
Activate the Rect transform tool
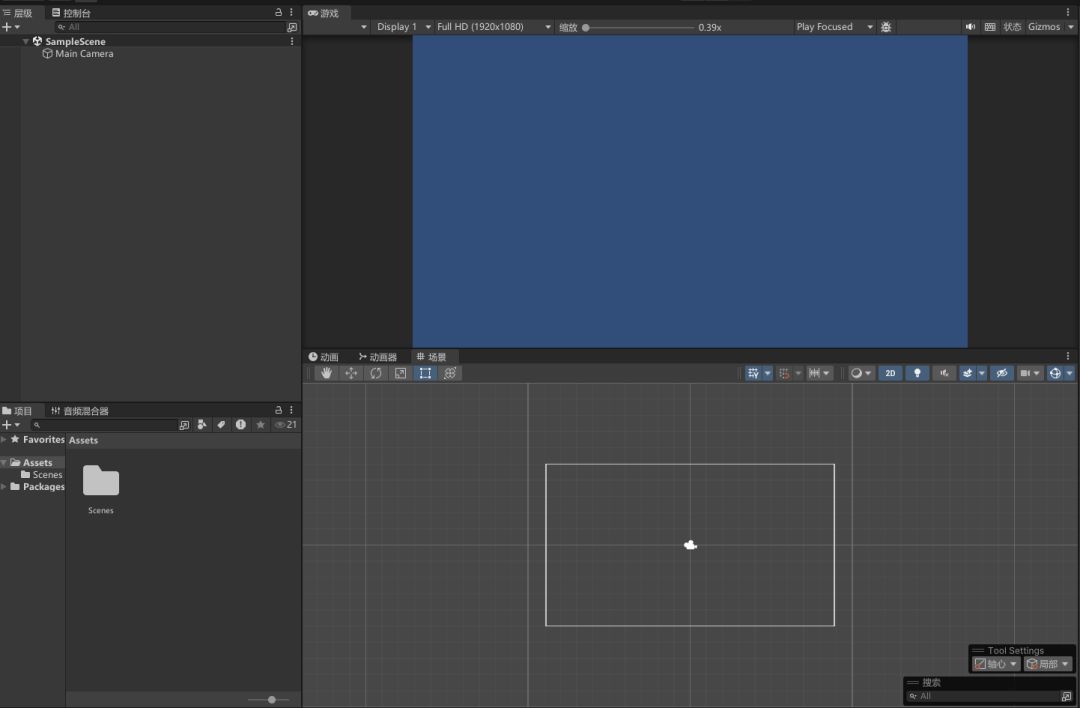pos(426,373)
